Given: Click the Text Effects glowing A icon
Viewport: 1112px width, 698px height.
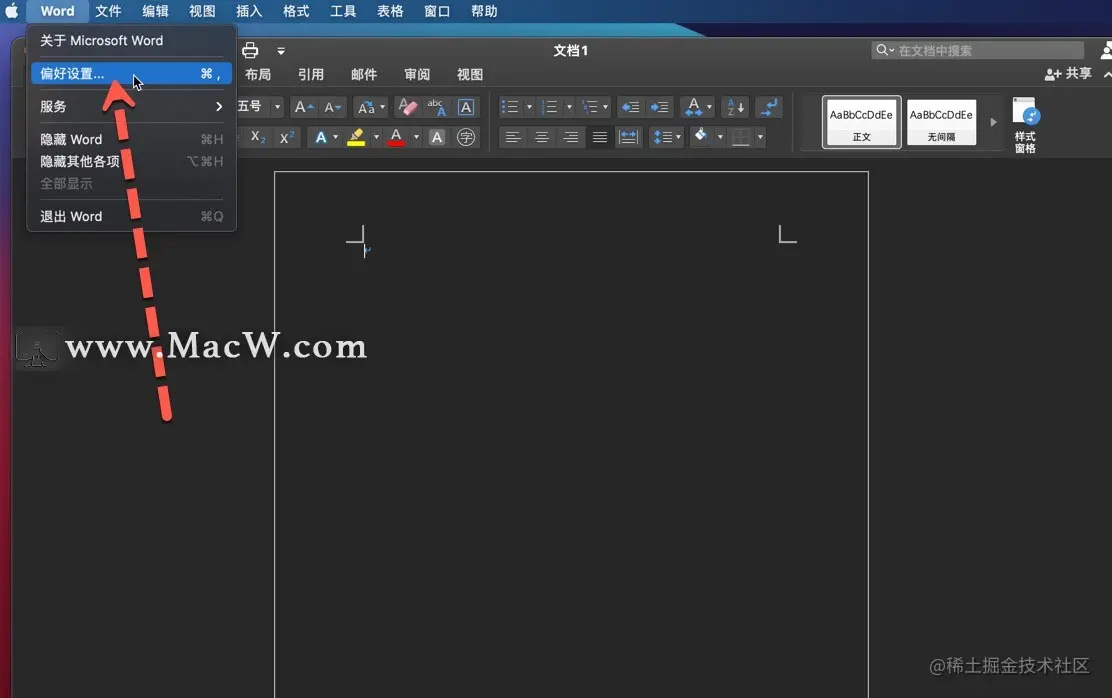Looking at the screenshot, I should click(x=321, y=137).
